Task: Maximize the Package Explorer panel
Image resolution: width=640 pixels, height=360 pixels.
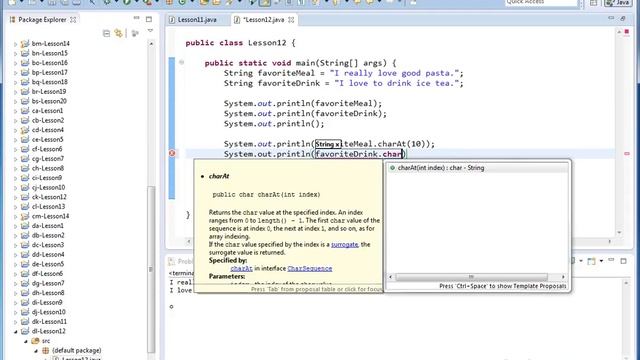Action: point(149,19)
